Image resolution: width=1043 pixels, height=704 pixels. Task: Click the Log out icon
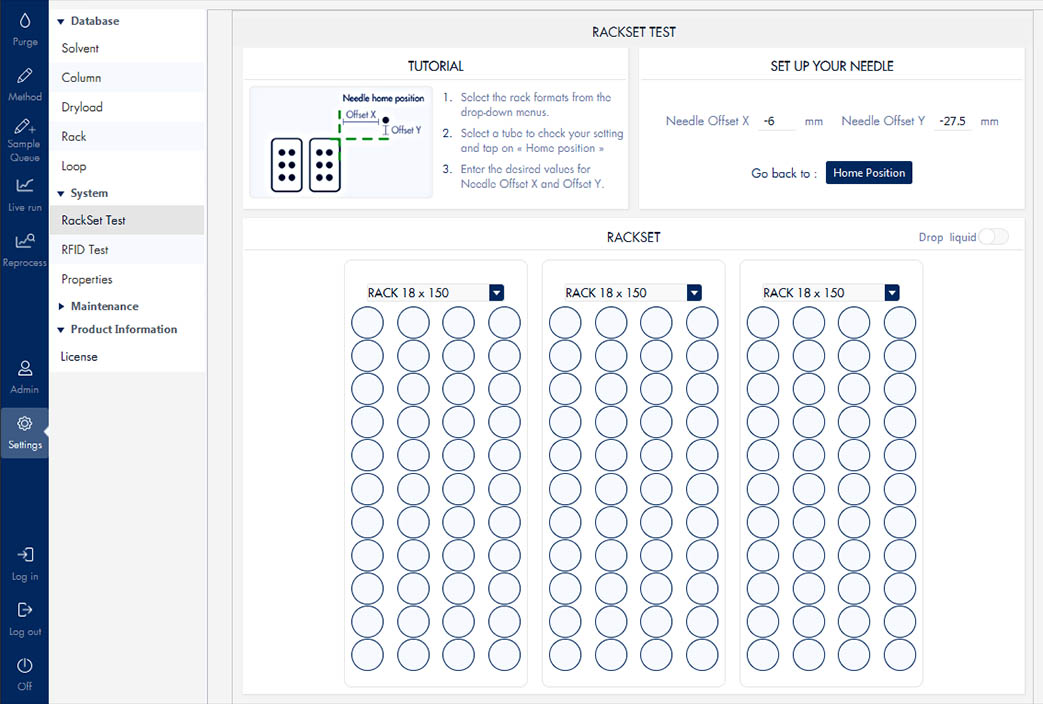tap(25, 610)
